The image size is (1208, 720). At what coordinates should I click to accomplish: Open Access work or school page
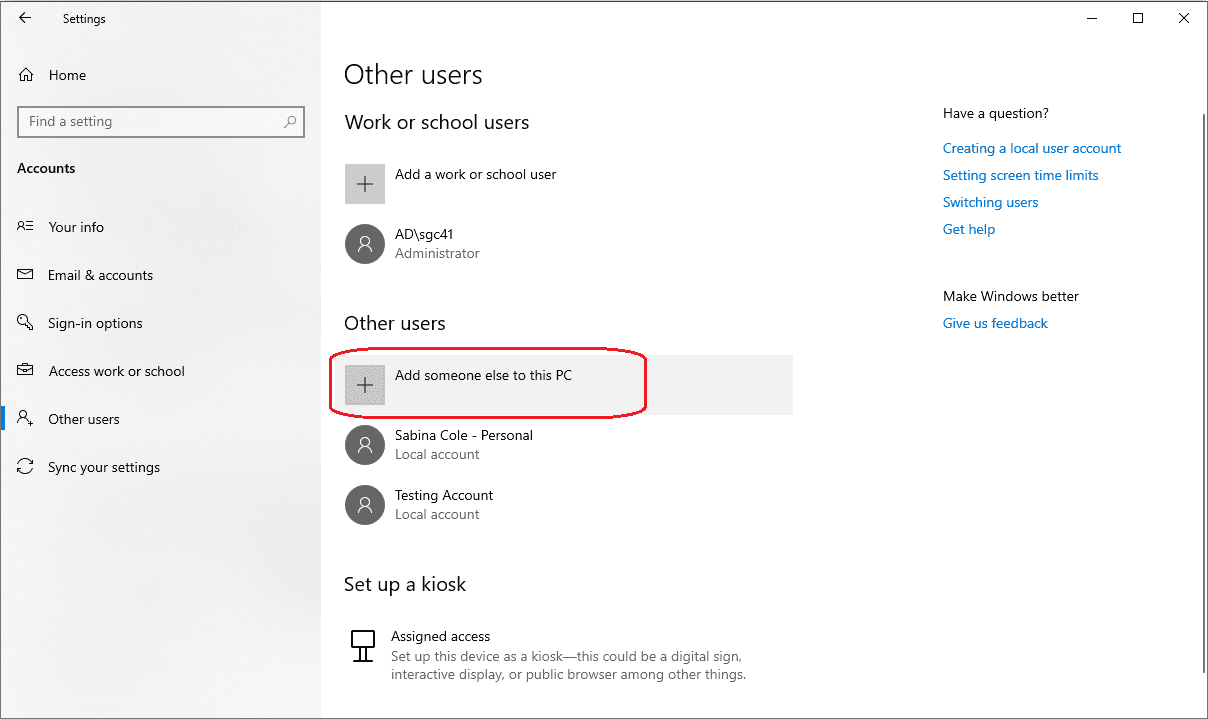click(116, 371)
